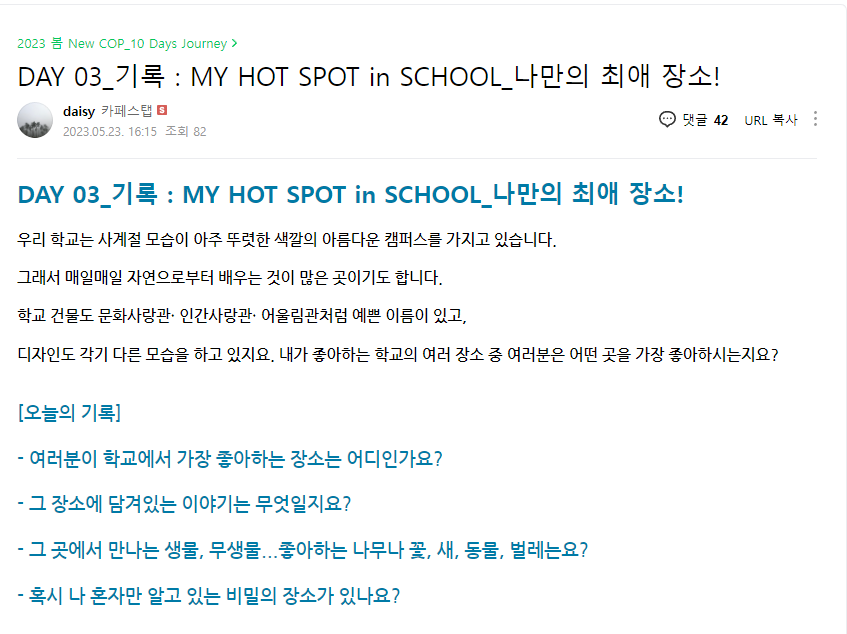Click the view count 조회 82
847x634 pixels.
pos(185,132)
